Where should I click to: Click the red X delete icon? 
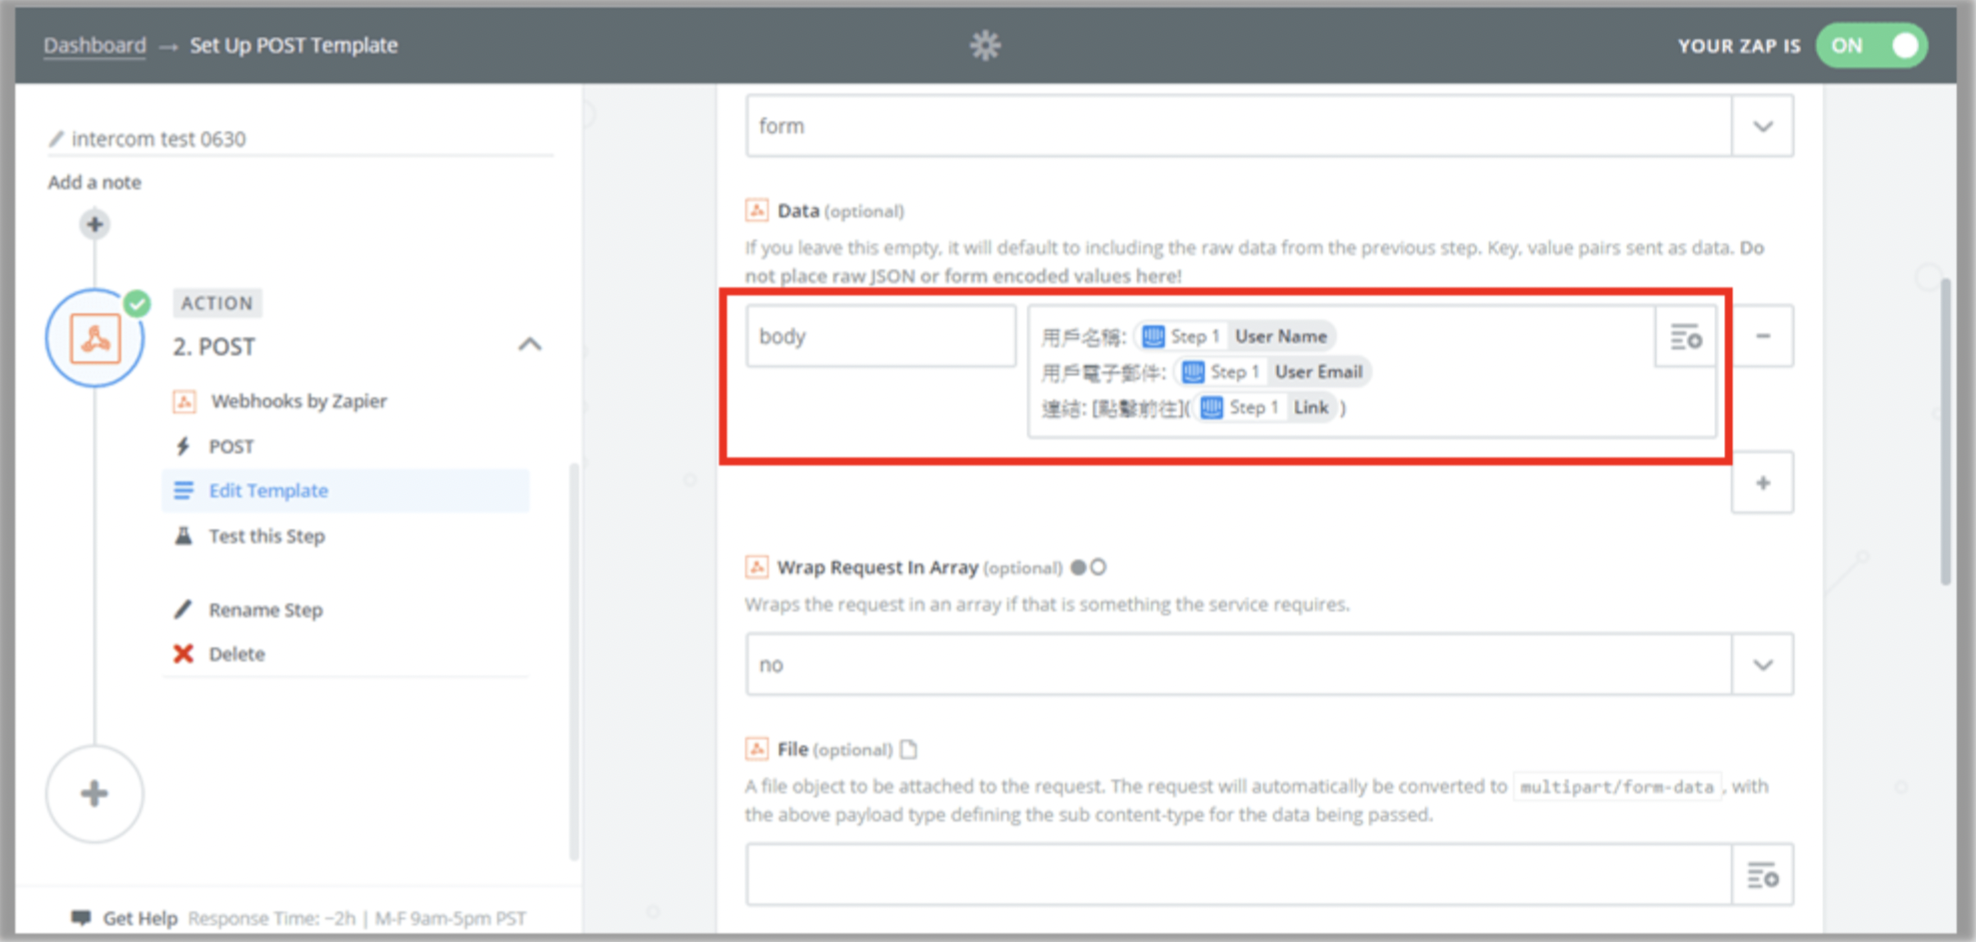pos(183,654)
